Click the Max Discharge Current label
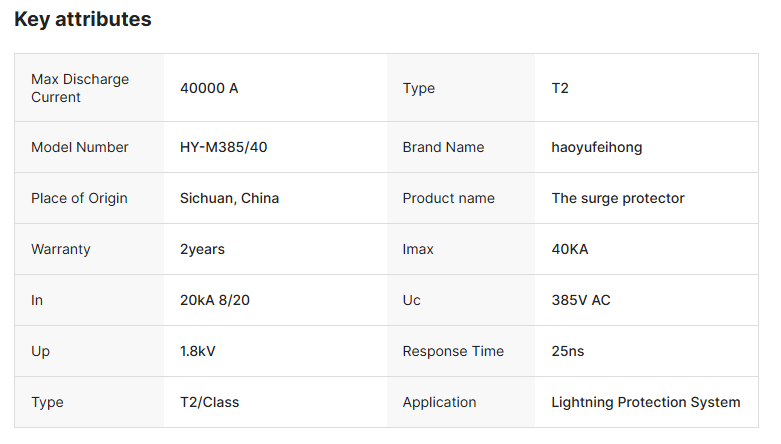The width and height of the screenshot is (781, 444). (80, 88)
